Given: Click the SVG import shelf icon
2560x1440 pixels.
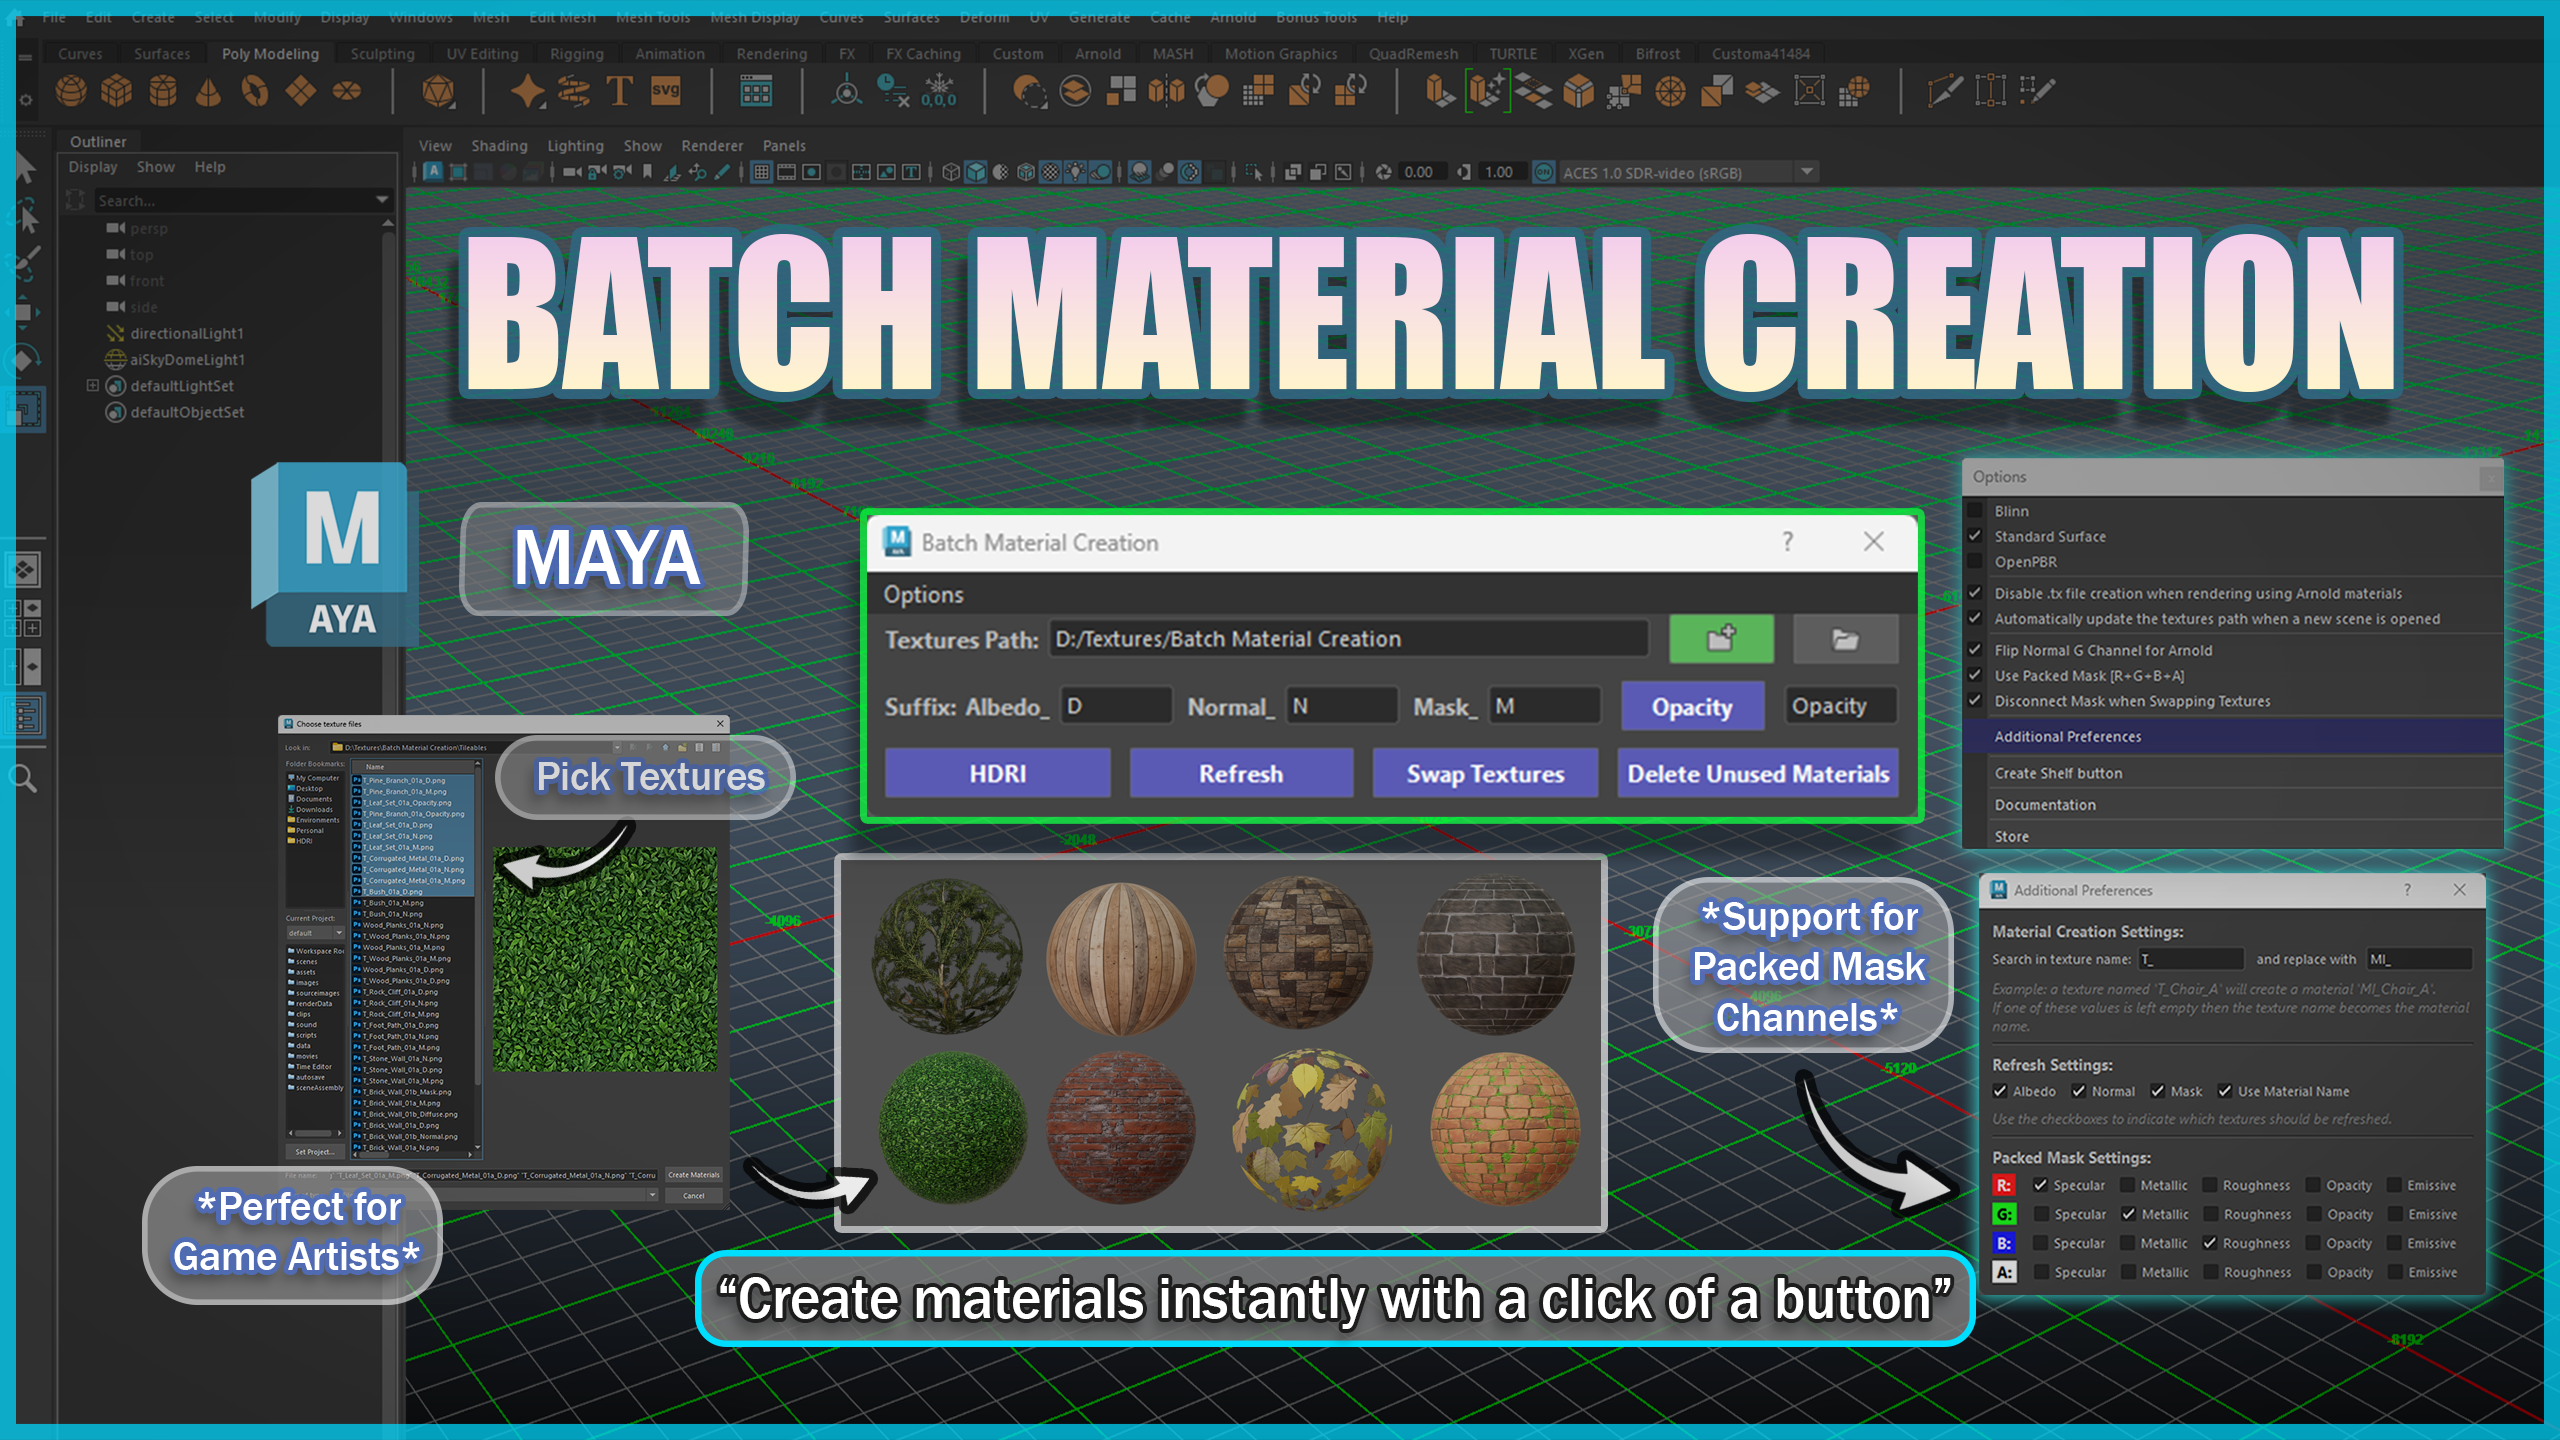Looking at the screenshot, I should coord(665,92).
